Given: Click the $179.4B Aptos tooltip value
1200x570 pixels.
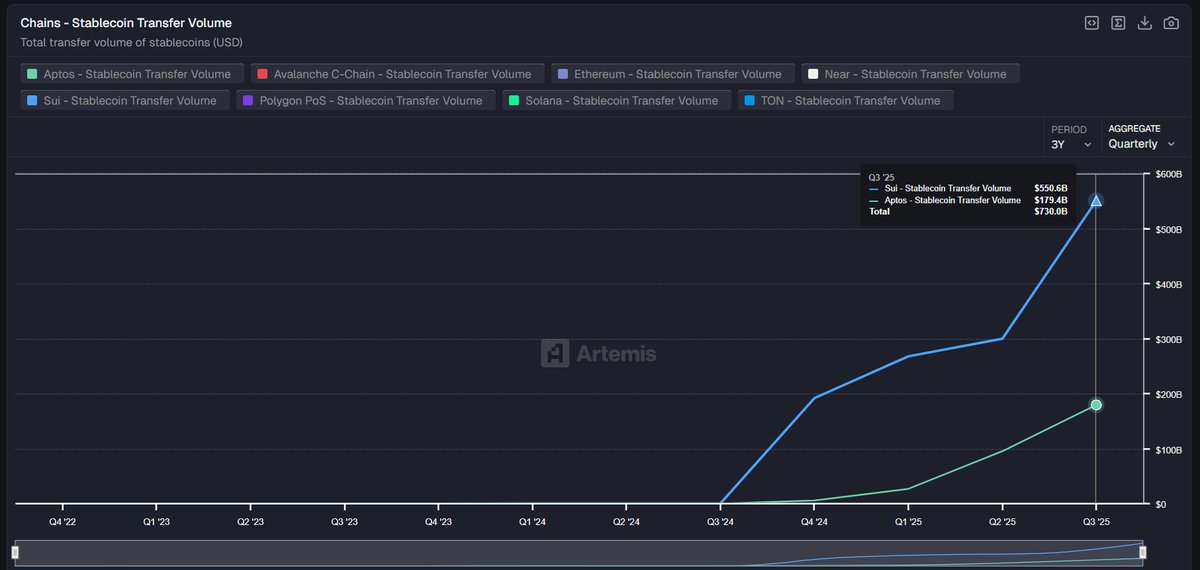Looking at the screenshot, I should (x=1050, y=200).
